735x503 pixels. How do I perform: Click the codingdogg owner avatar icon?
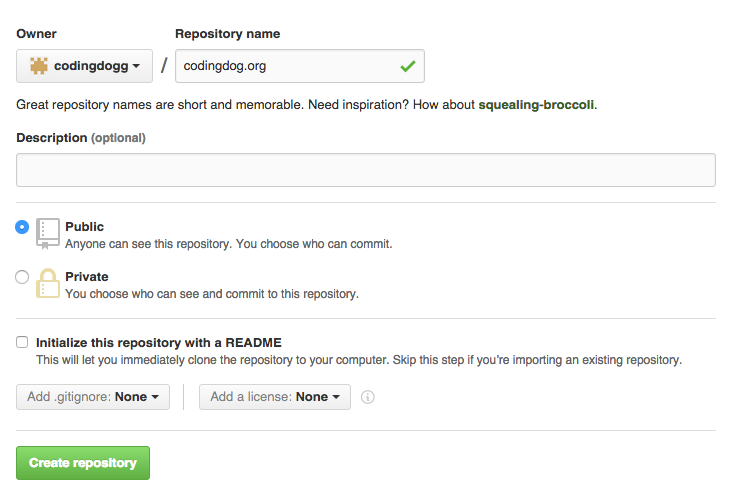pyautogui.click(x=39, y=66)
